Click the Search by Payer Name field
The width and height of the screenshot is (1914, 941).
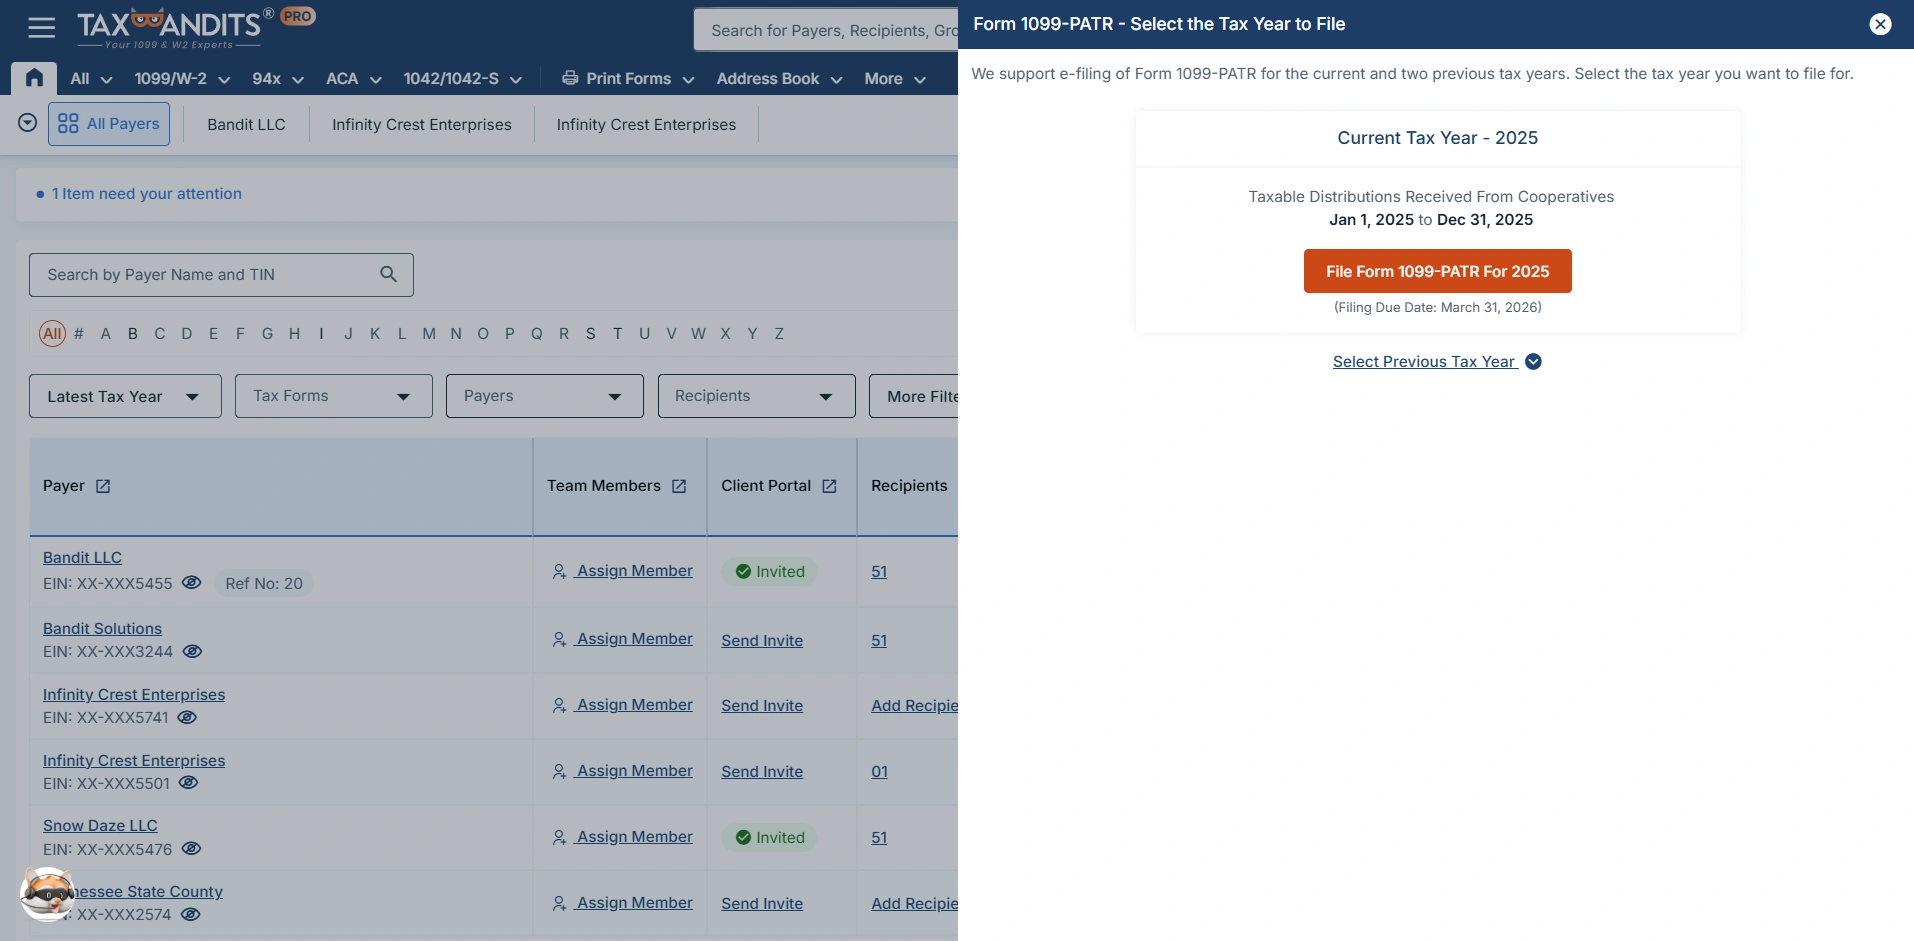(x=205, y=275)
